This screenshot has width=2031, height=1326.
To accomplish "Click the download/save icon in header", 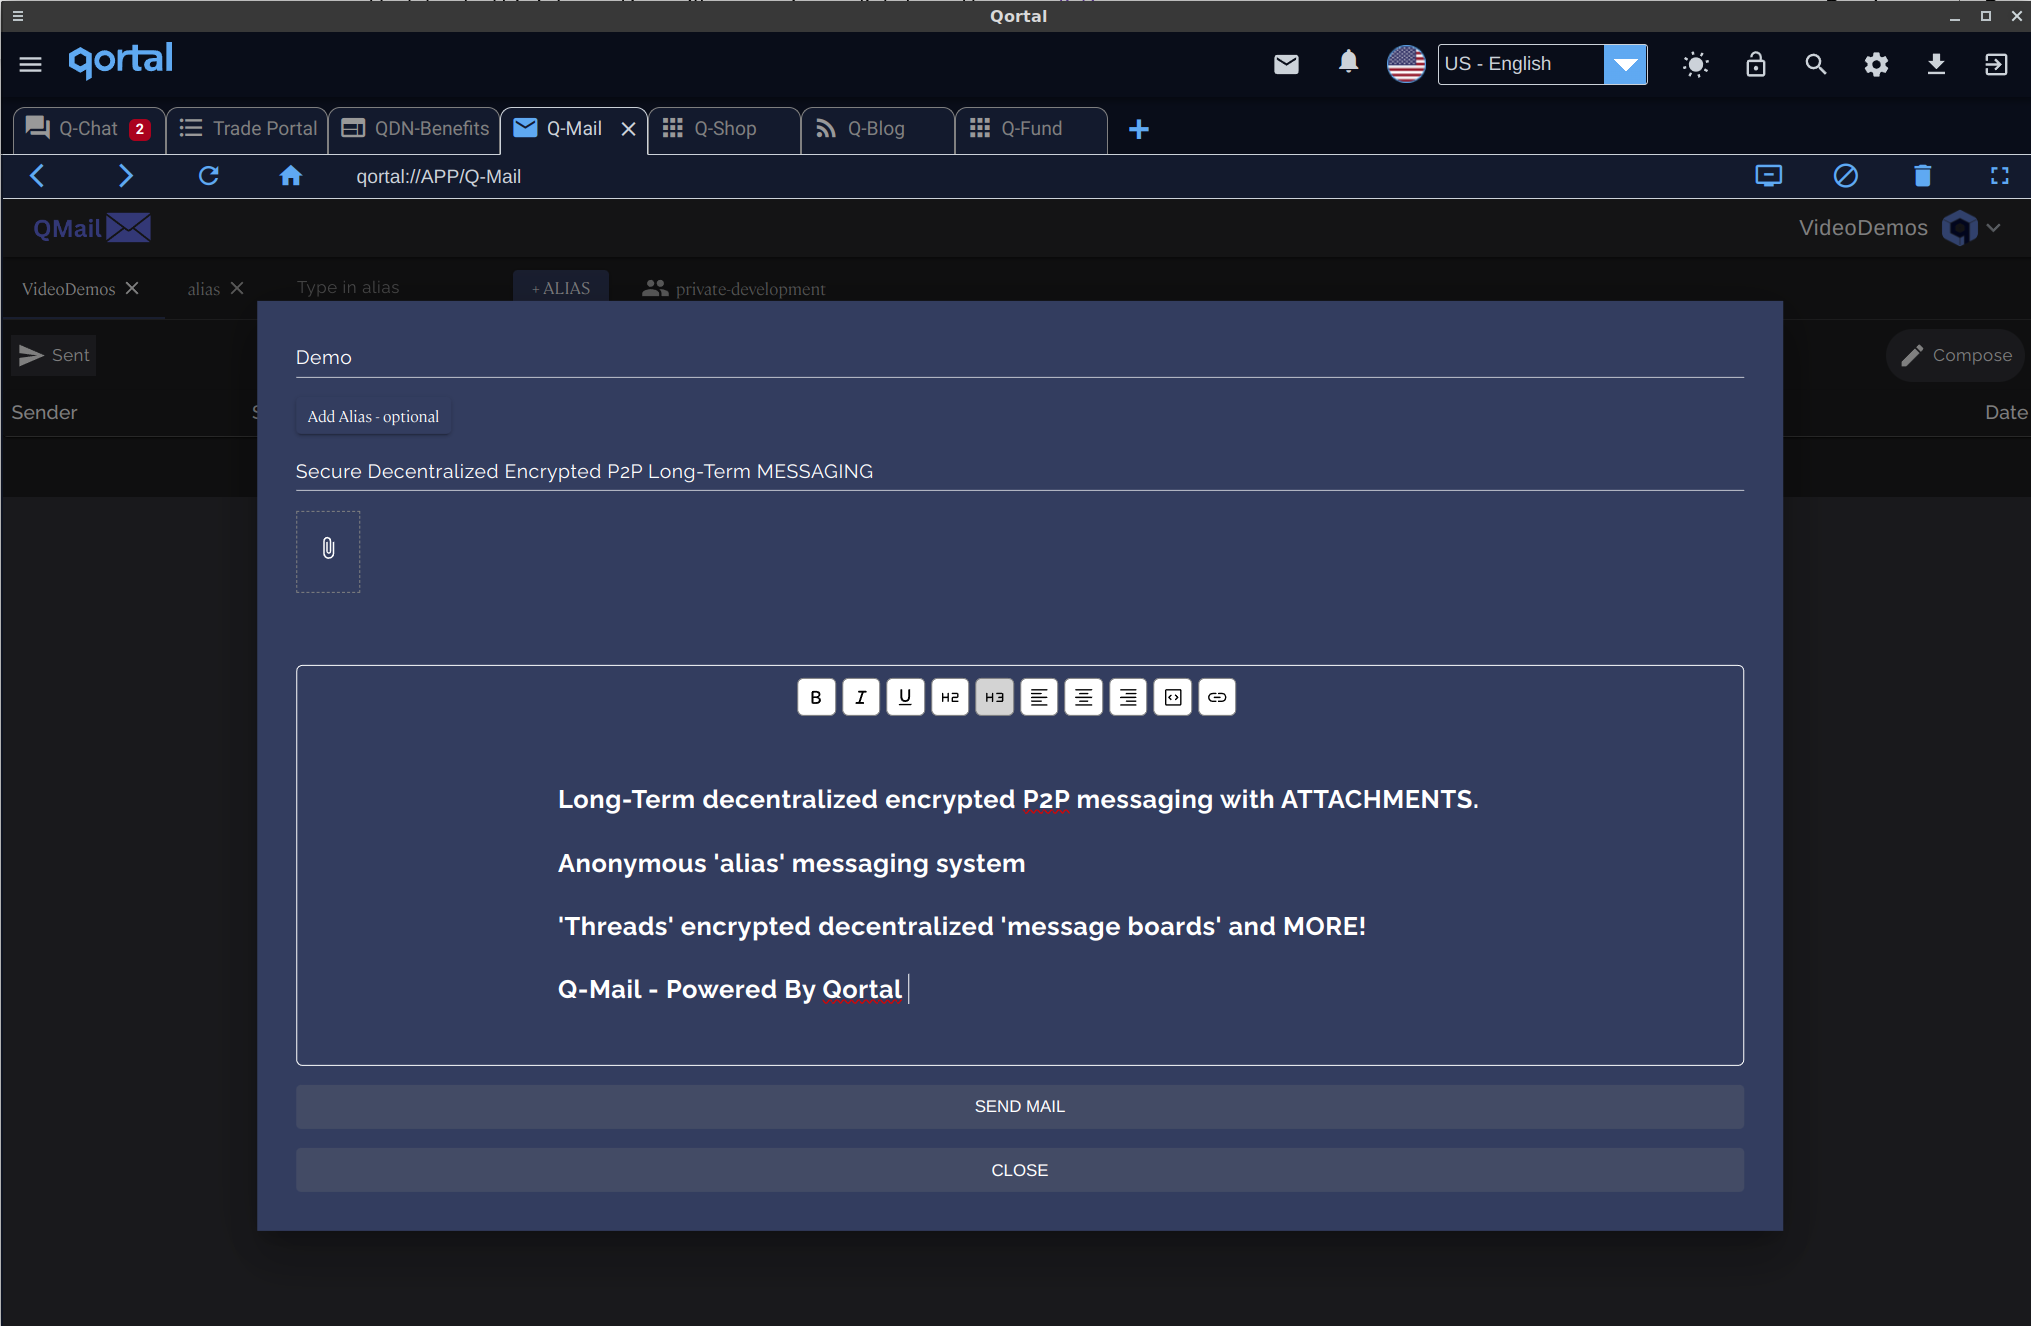I will 1936,64.
